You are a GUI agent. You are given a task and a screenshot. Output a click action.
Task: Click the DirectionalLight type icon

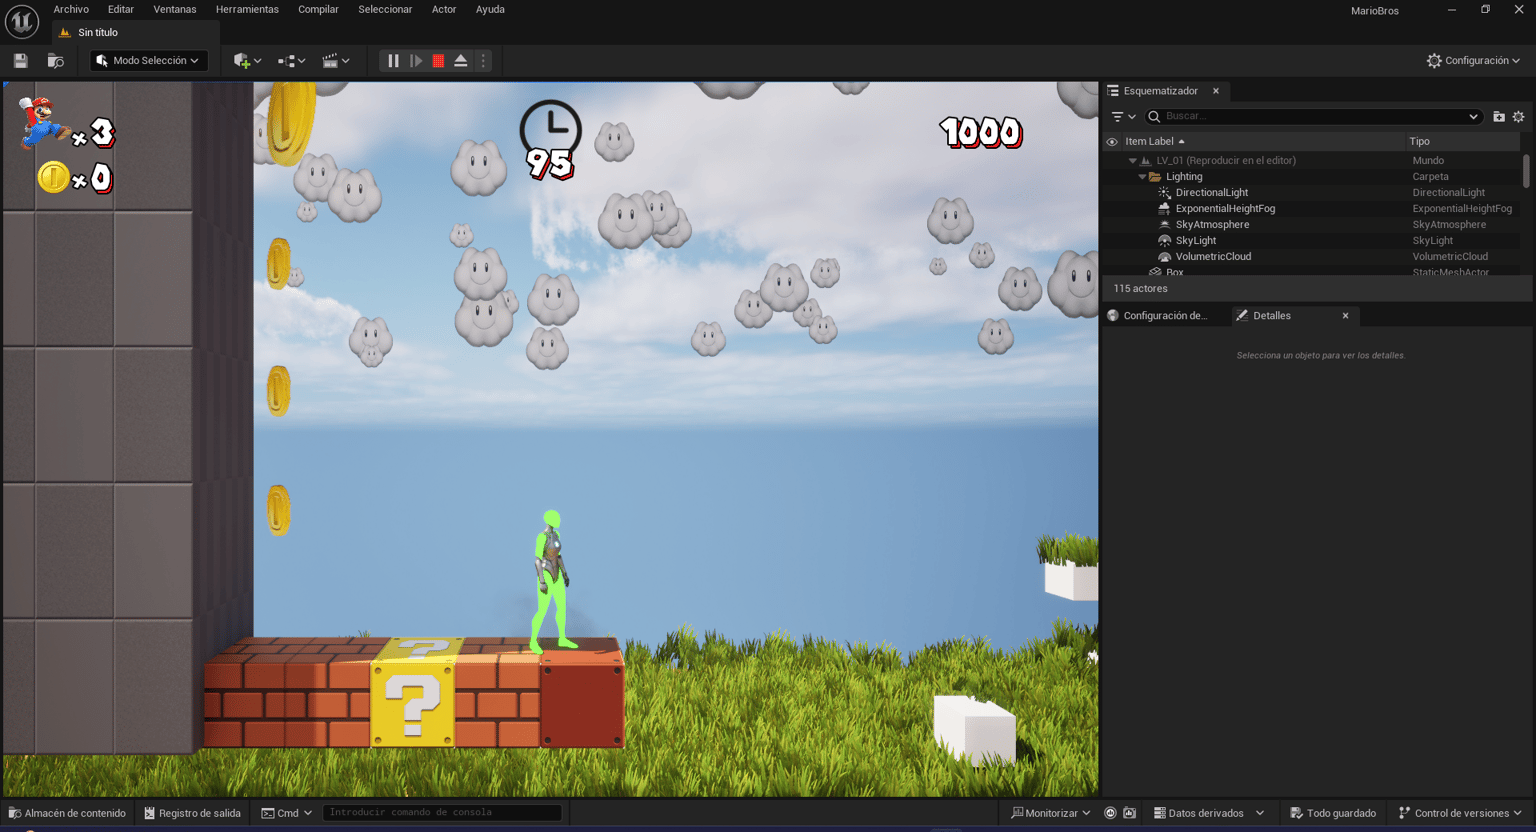point(1164,193)
